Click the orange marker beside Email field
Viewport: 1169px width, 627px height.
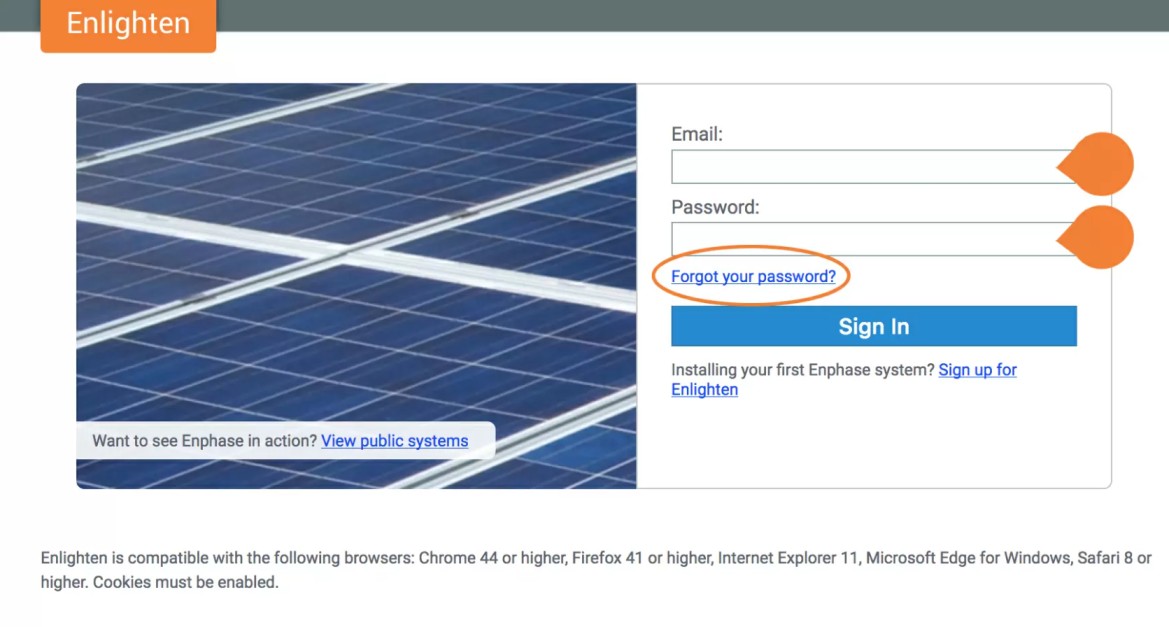tap(1100, 164)
